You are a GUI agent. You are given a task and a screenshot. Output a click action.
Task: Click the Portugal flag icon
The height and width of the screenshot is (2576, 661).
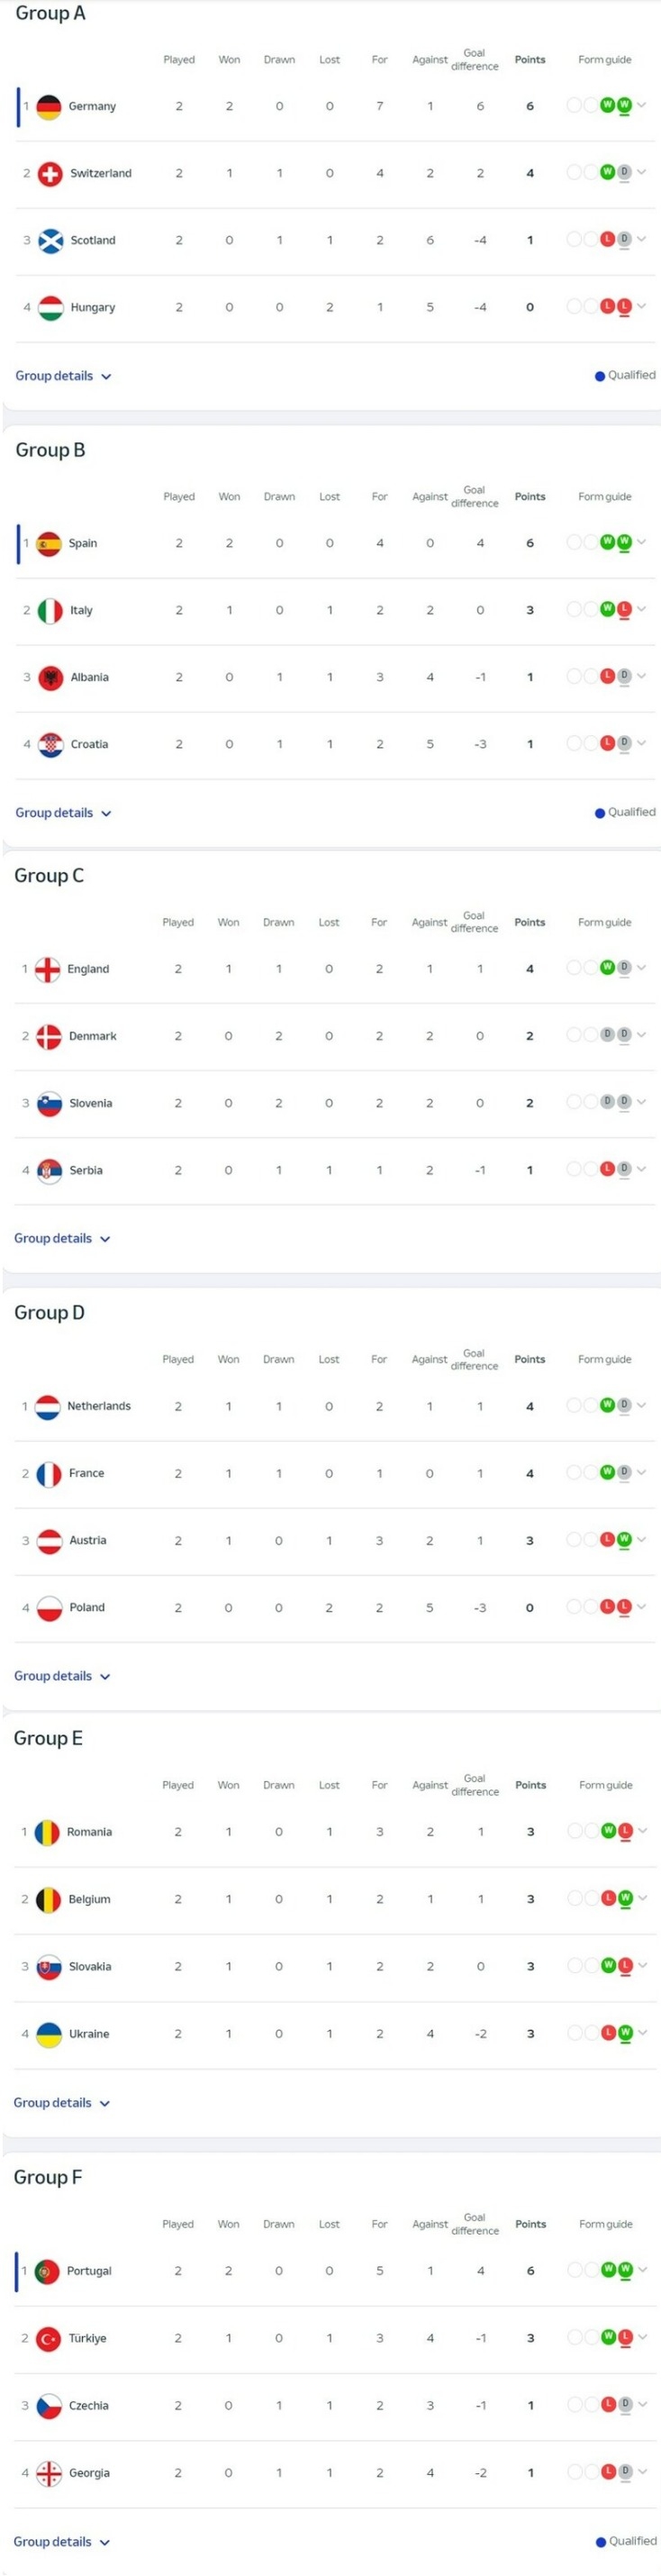[x=47, y=2270]
